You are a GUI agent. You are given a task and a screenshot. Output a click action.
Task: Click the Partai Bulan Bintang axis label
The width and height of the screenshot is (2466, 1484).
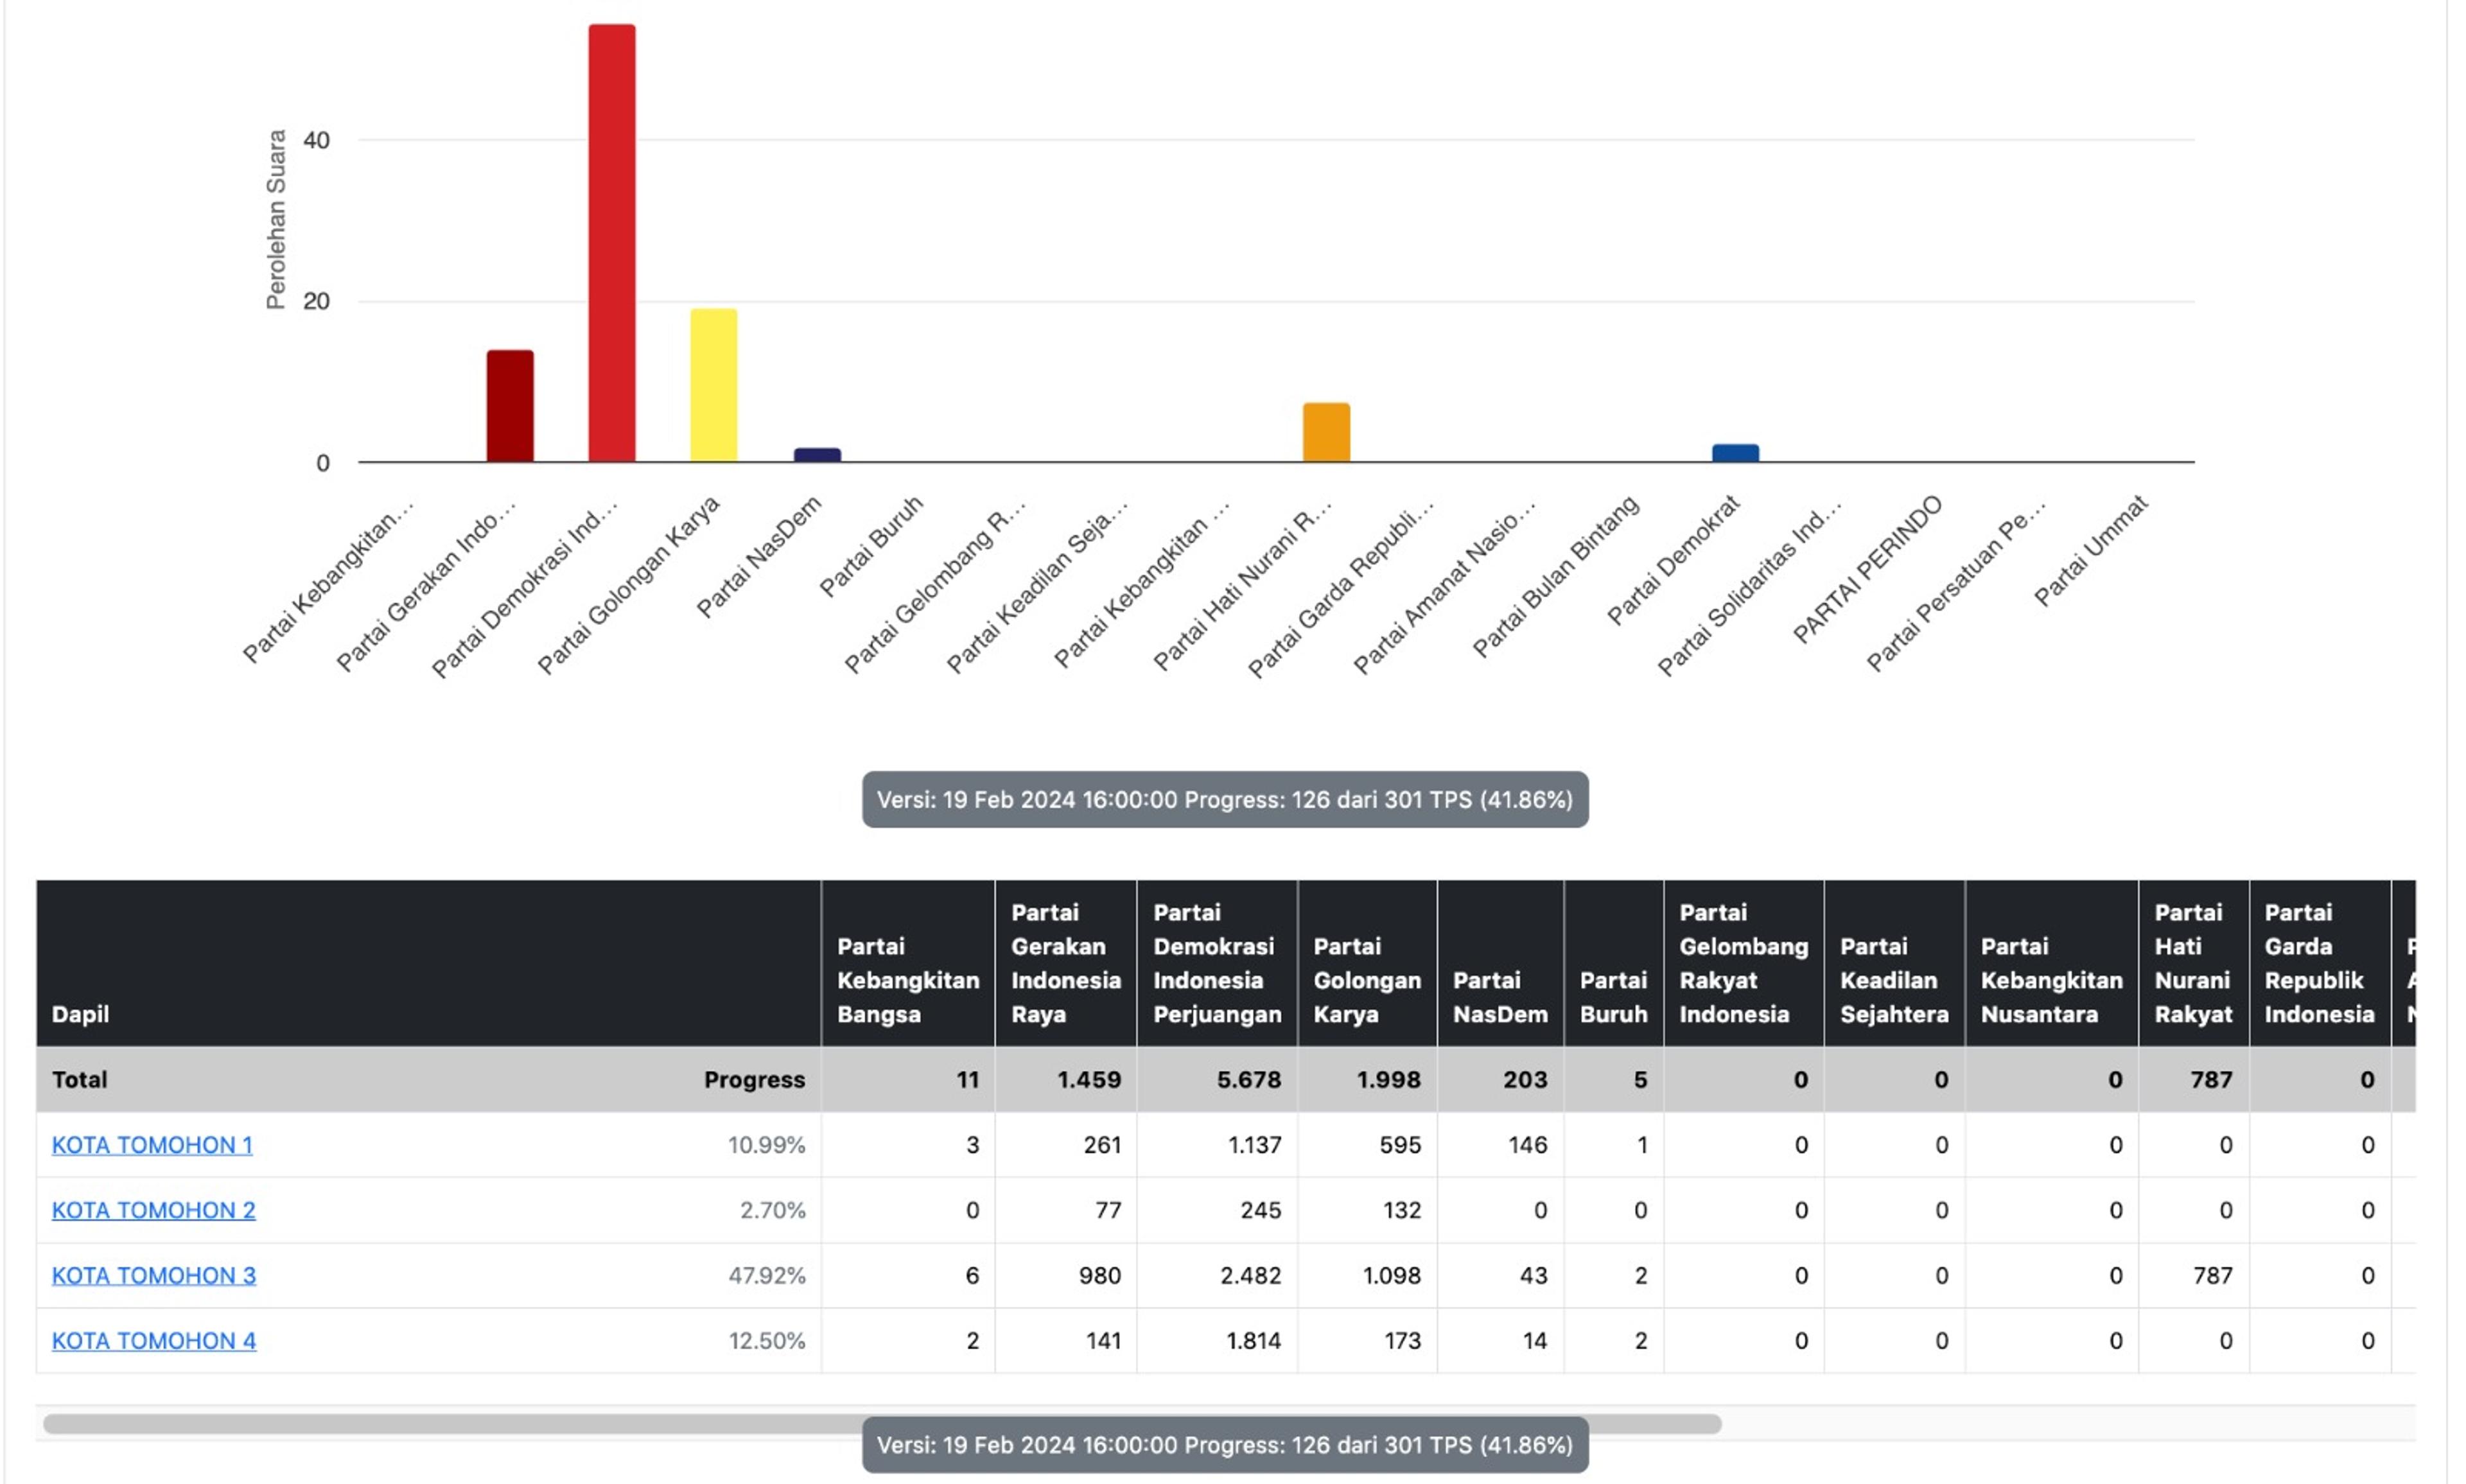(1556, 576)
